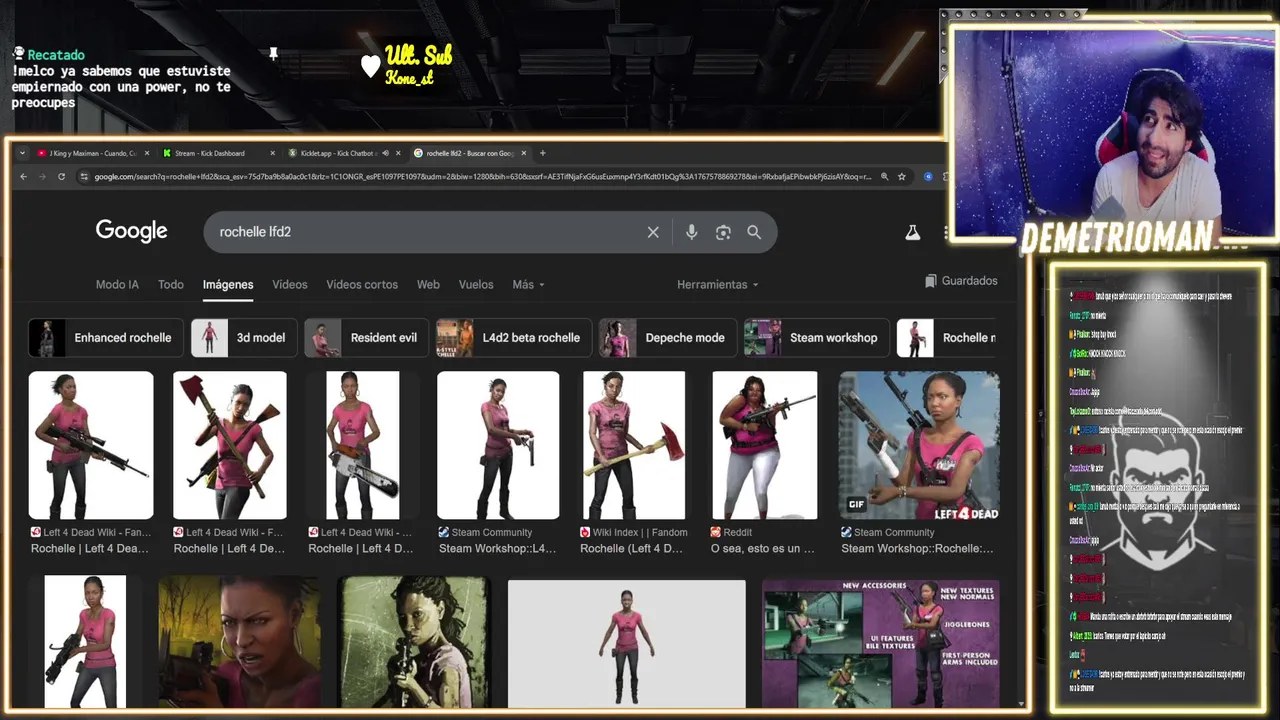Open Rochelle image with shovel and rifle
The width and height of the screenshot is (1280, 720).
point(230,445)
